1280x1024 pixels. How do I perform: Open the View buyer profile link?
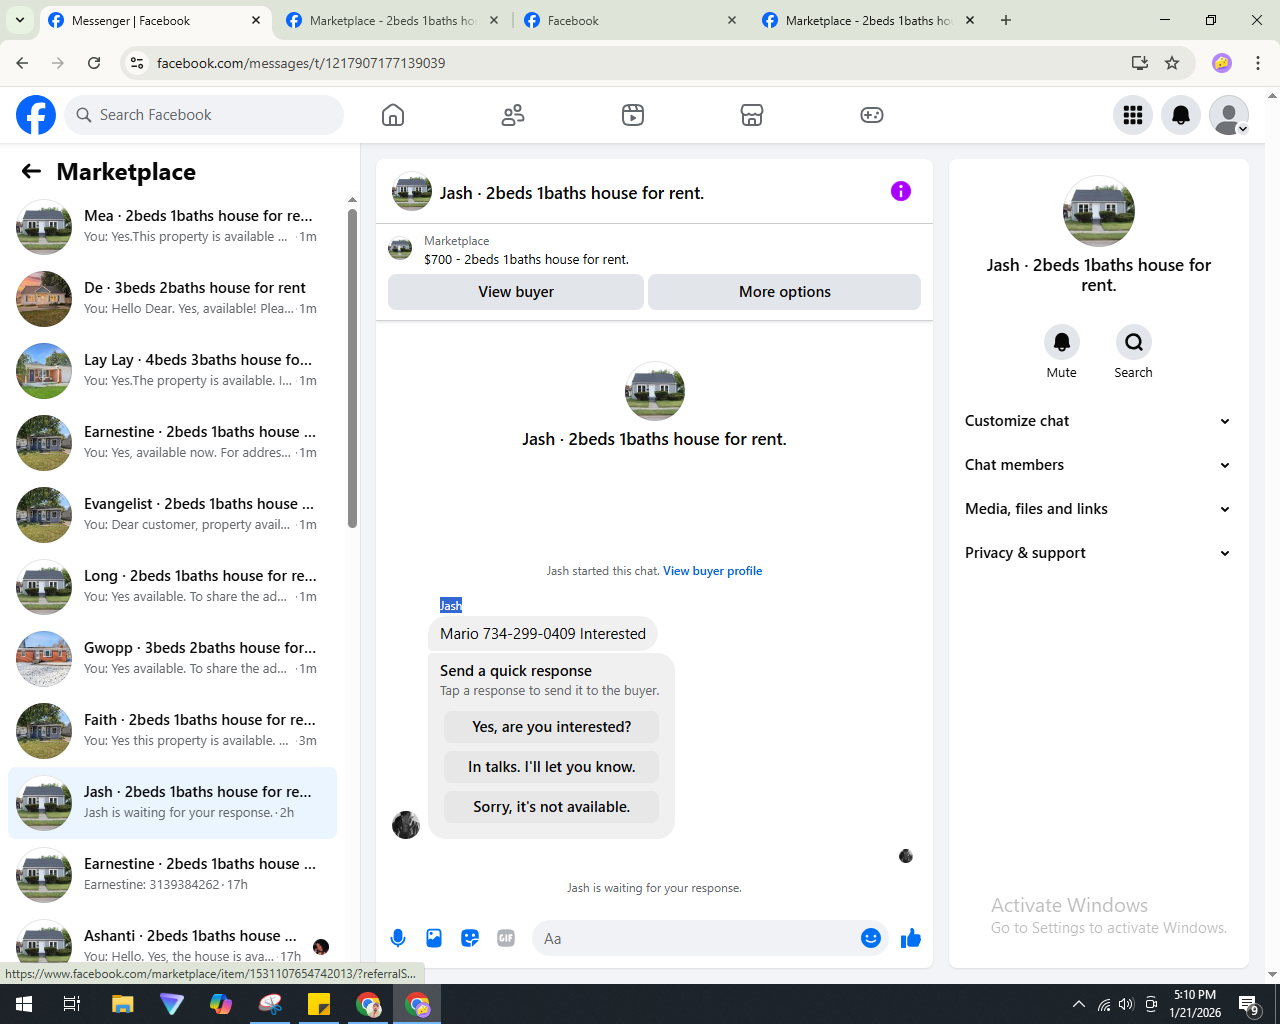tap(713, 571)
